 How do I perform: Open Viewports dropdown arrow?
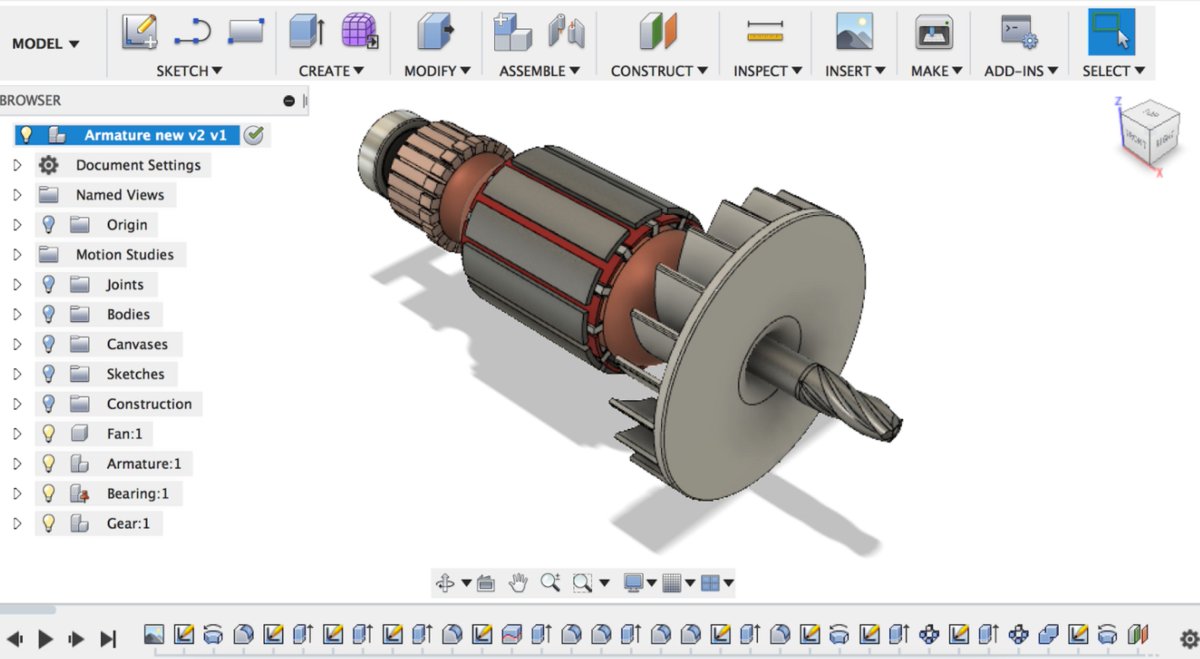[x=728, y=583]
